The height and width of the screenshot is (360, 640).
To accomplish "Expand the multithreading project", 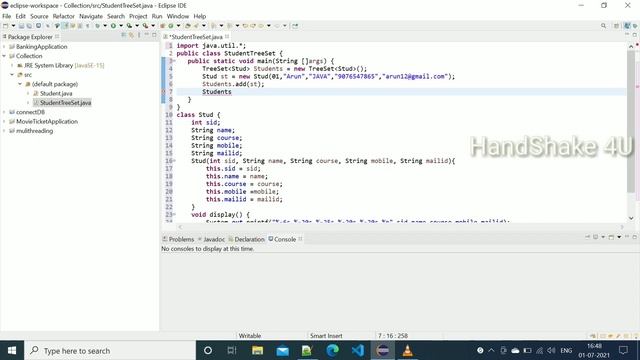I will (4, 131).
